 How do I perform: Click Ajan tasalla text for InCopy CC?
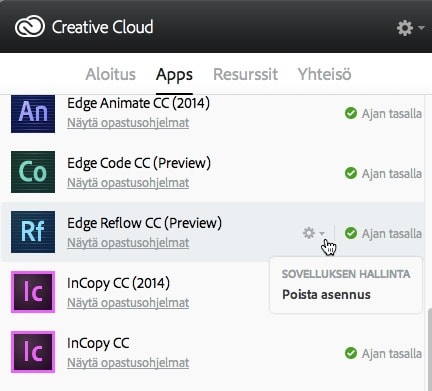tap(392, 354)
